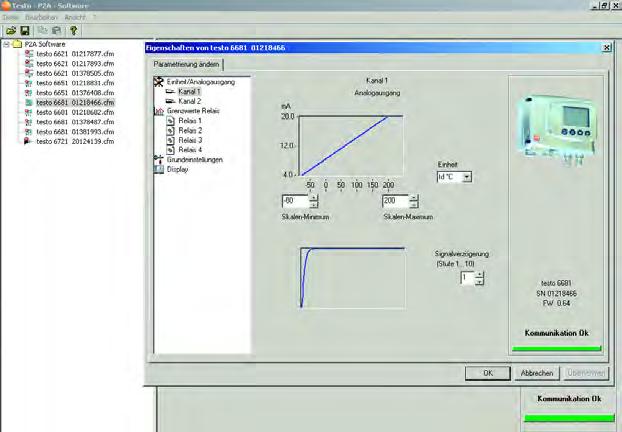Select the Parametrierung ändern tab

[x=186, y=64]
